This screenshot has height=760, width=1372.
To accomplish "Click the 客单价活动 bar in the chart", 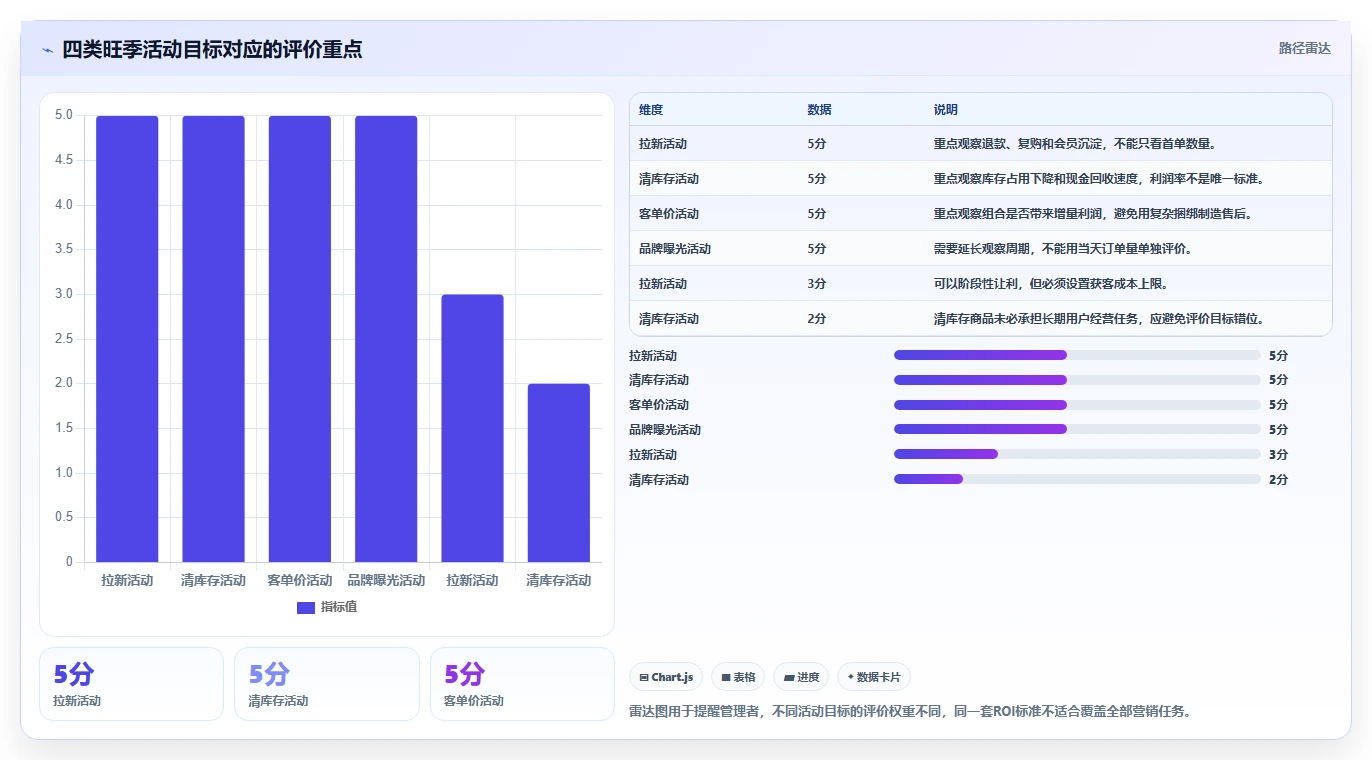I will click(x=300, y=339).
